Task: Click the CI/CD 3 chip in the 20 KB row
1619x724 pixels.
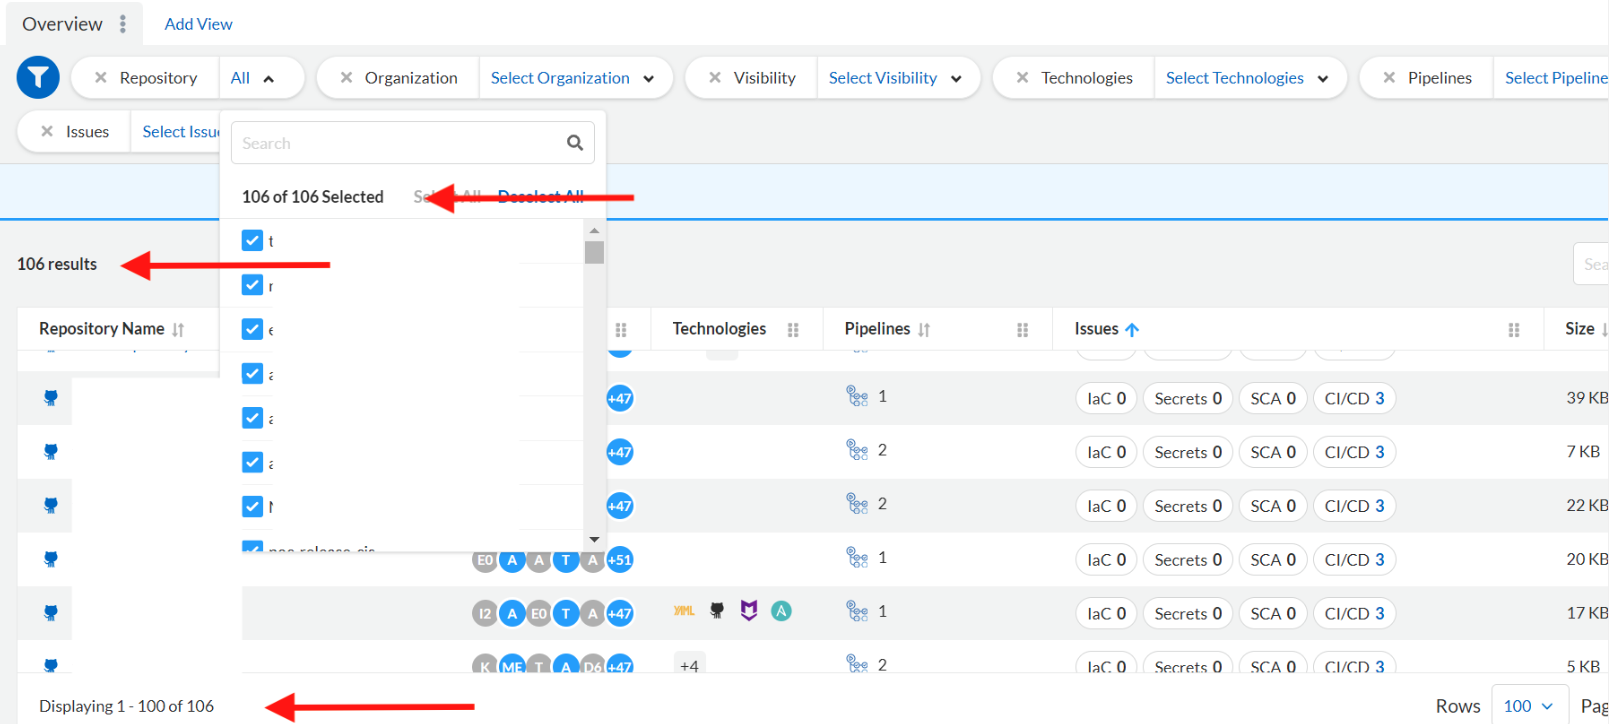Action: click(x=1355, y=560)
